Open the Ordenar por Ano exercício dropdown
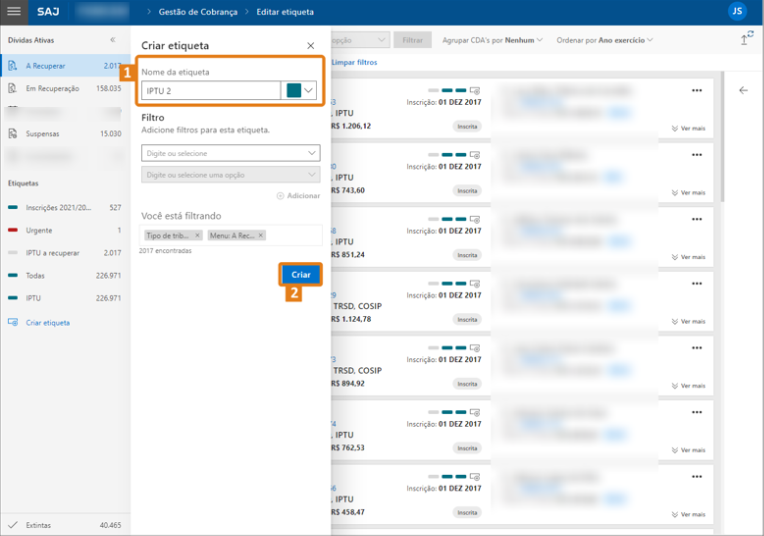Screen dimensions: 764x536 pos(604,40)
